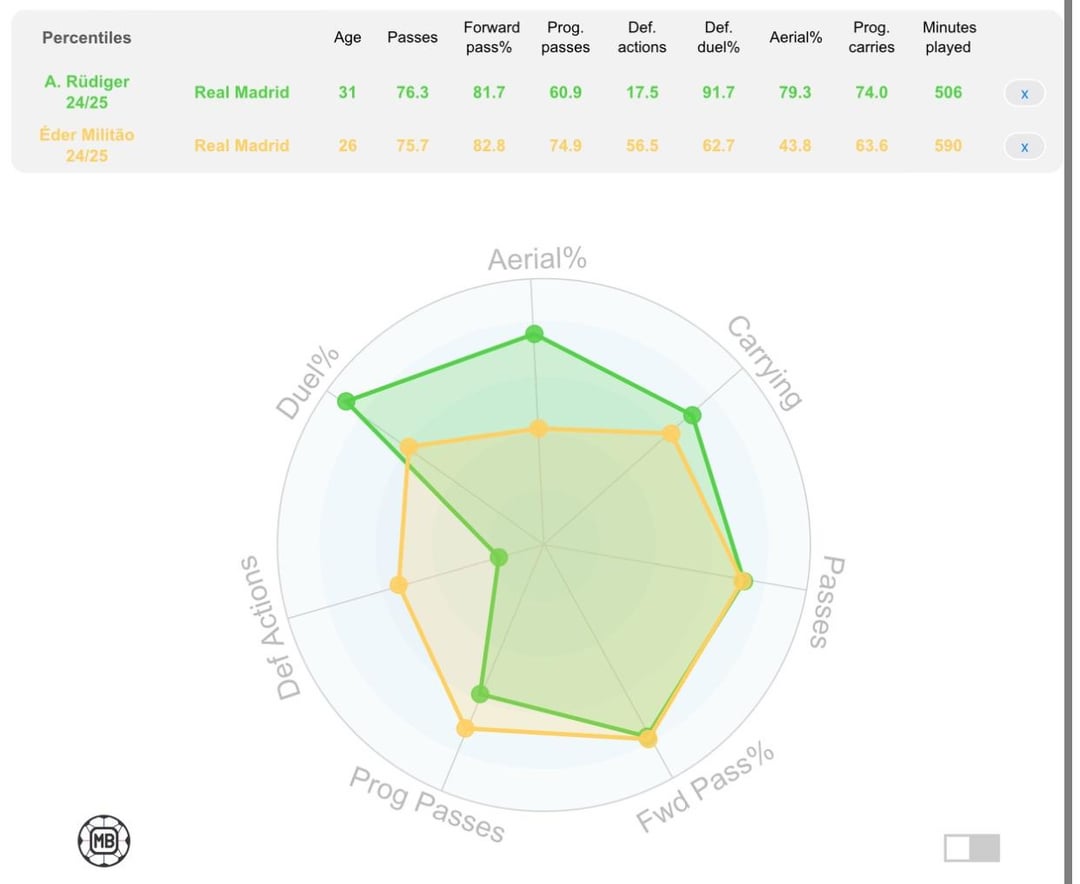Click the MB football logo icon
This screenshot has width=1080, height=884.
104,841
